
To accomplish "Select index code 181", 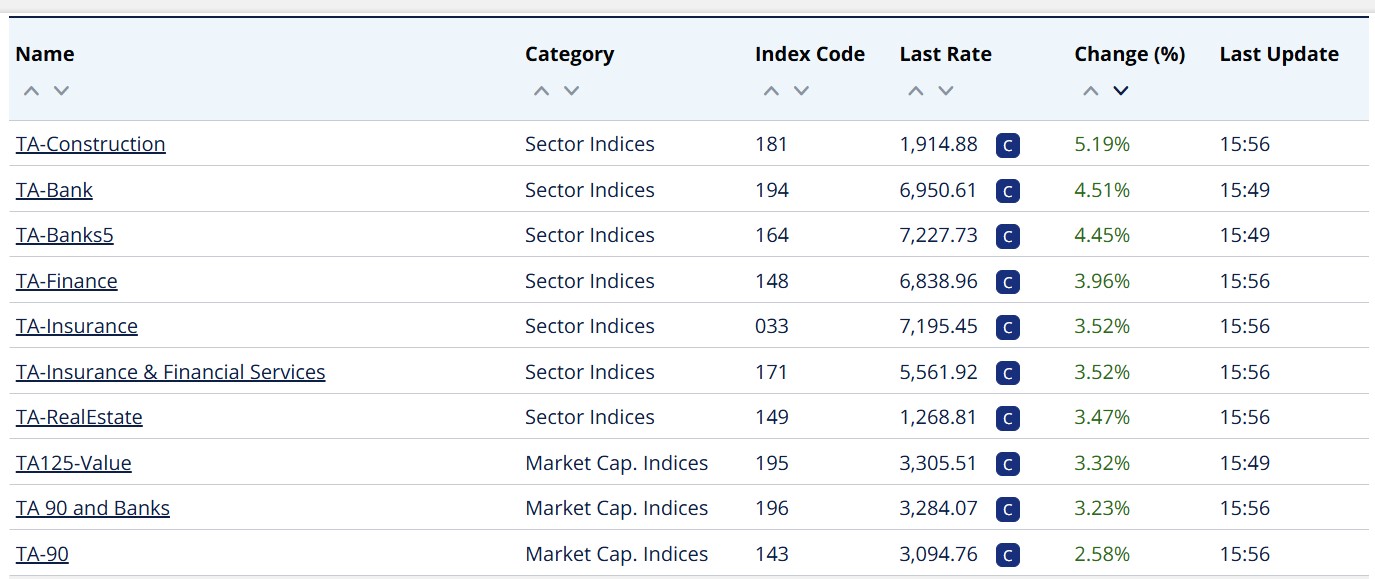I will click(771, 144).
